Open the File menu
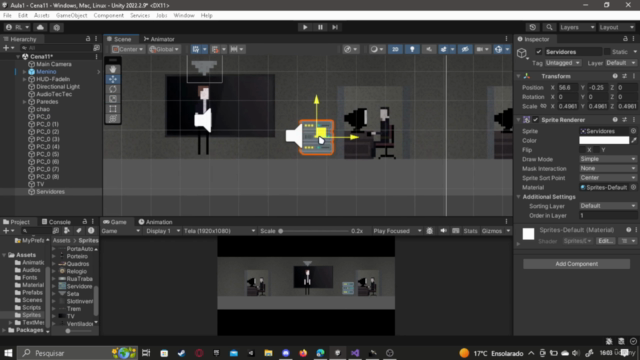 click(7, 16)
